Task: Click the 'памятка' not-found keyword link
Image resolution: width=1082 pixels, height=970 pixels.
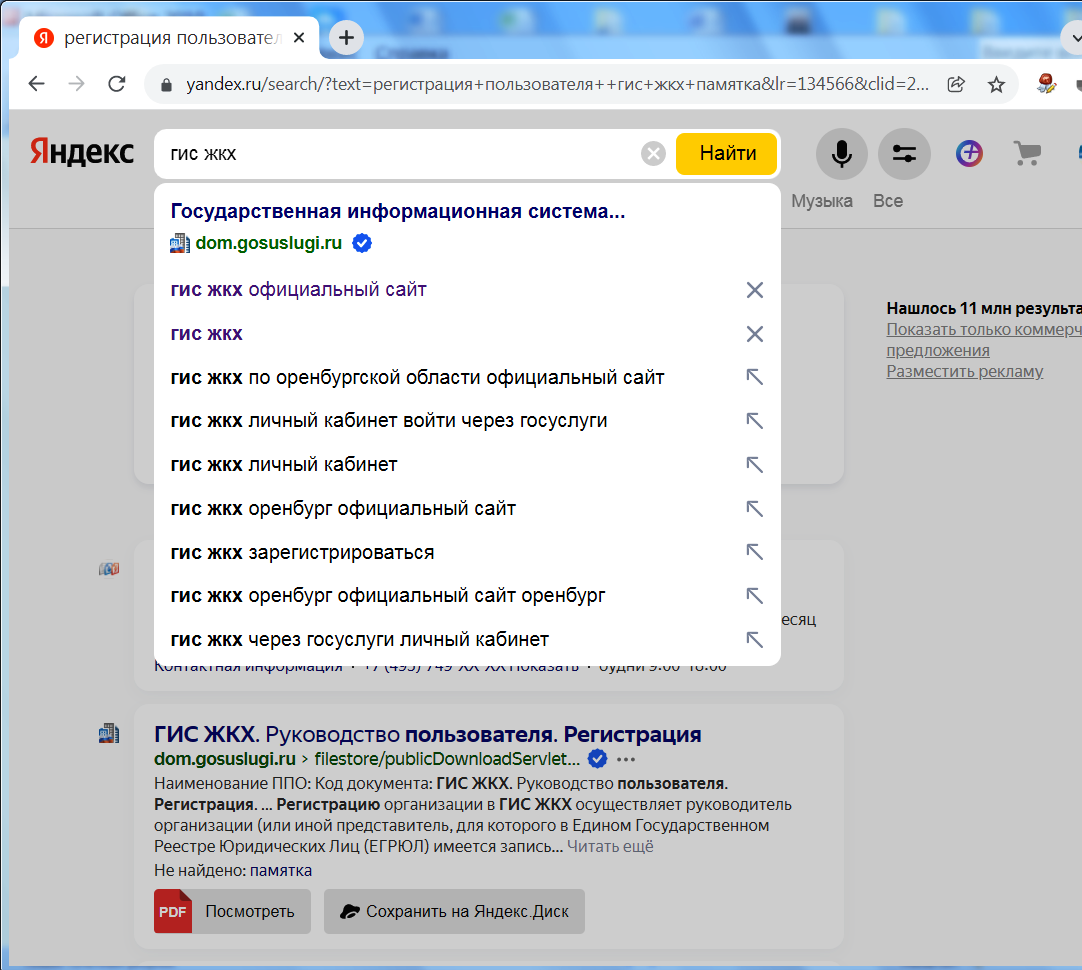Action: 281,871
